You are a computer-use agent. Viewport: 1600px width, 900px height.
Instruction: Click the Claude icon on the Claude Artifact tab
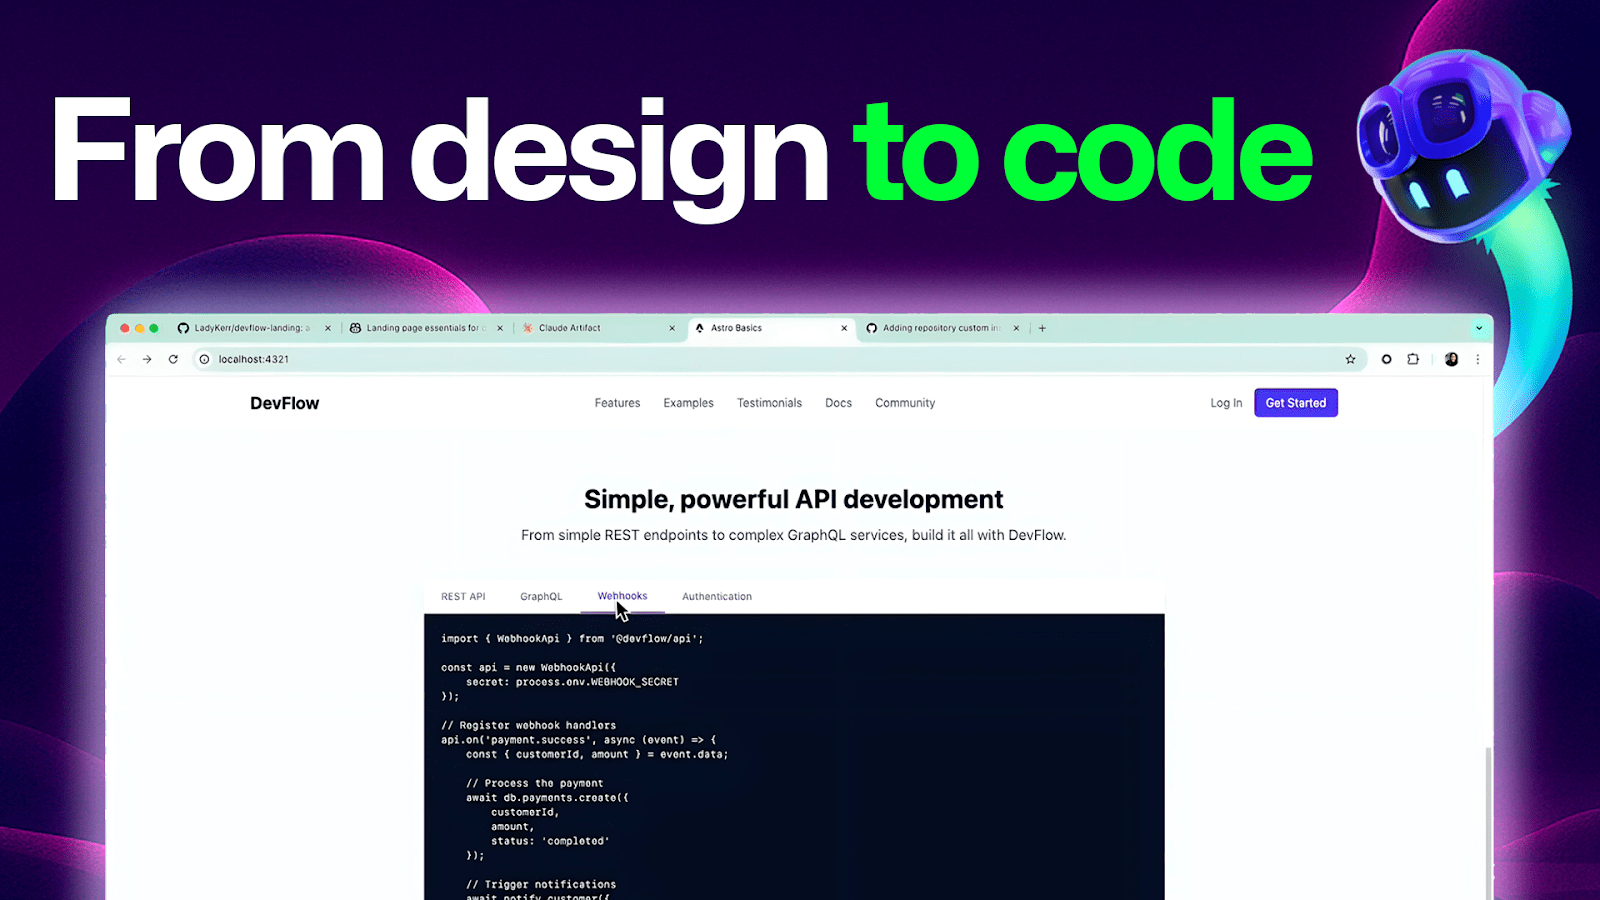(526, 327)
